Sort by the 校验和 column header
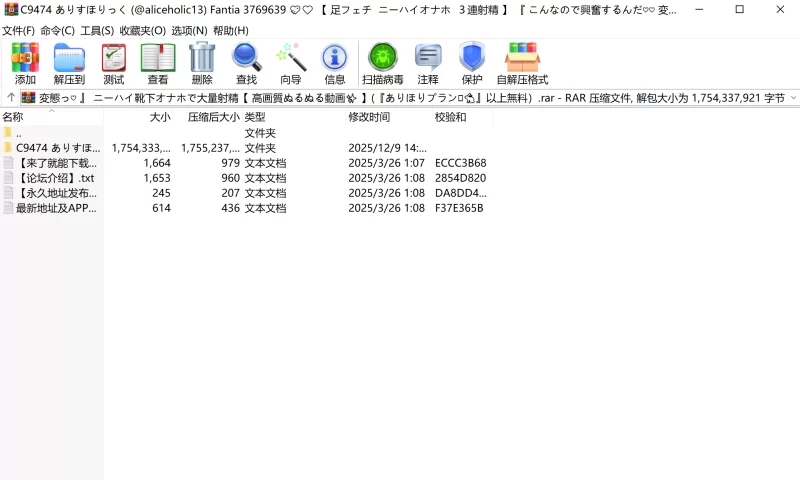Image resolution: width=800 pixels, height=480 pixels. (x=451, y=117)
